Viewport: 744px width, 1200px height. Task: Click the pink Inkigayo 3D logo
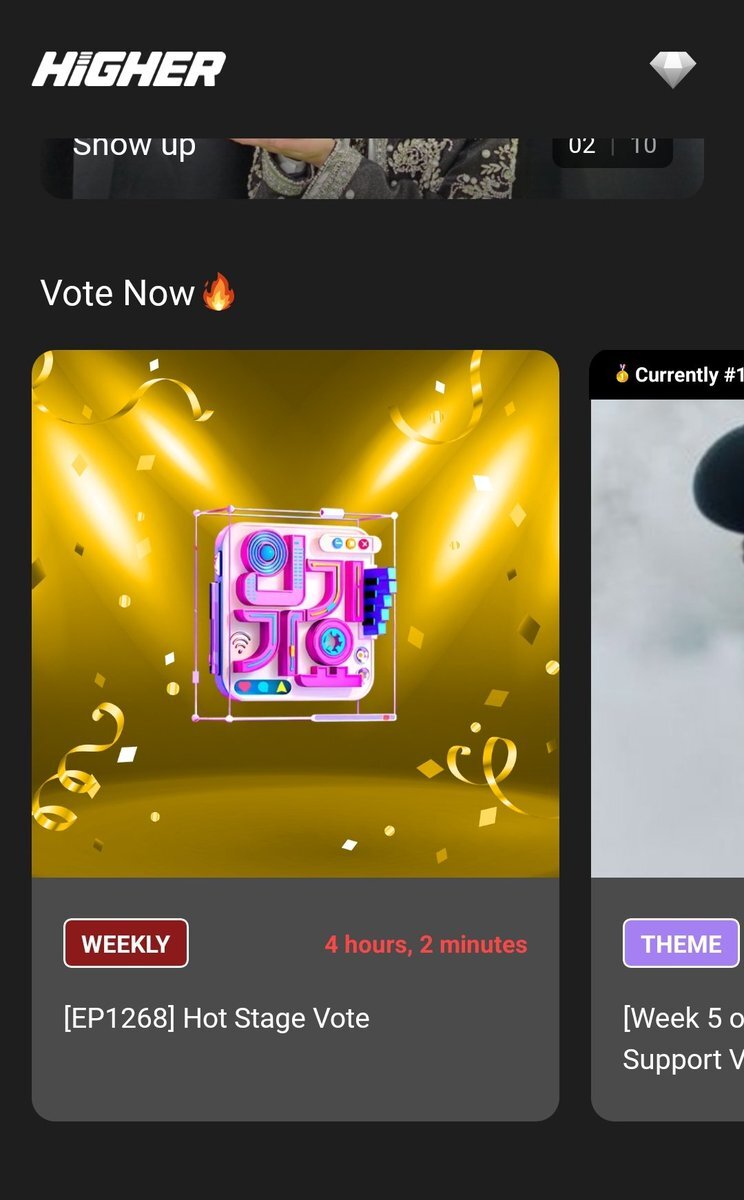pos(295,615)
